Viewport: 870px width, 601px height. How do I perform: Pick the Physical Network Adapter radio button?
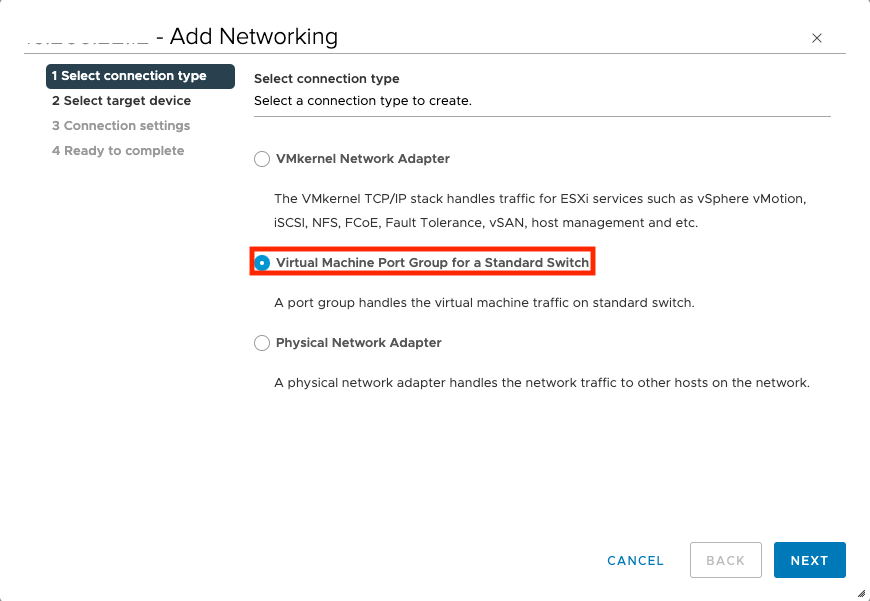tap(262, 343)
